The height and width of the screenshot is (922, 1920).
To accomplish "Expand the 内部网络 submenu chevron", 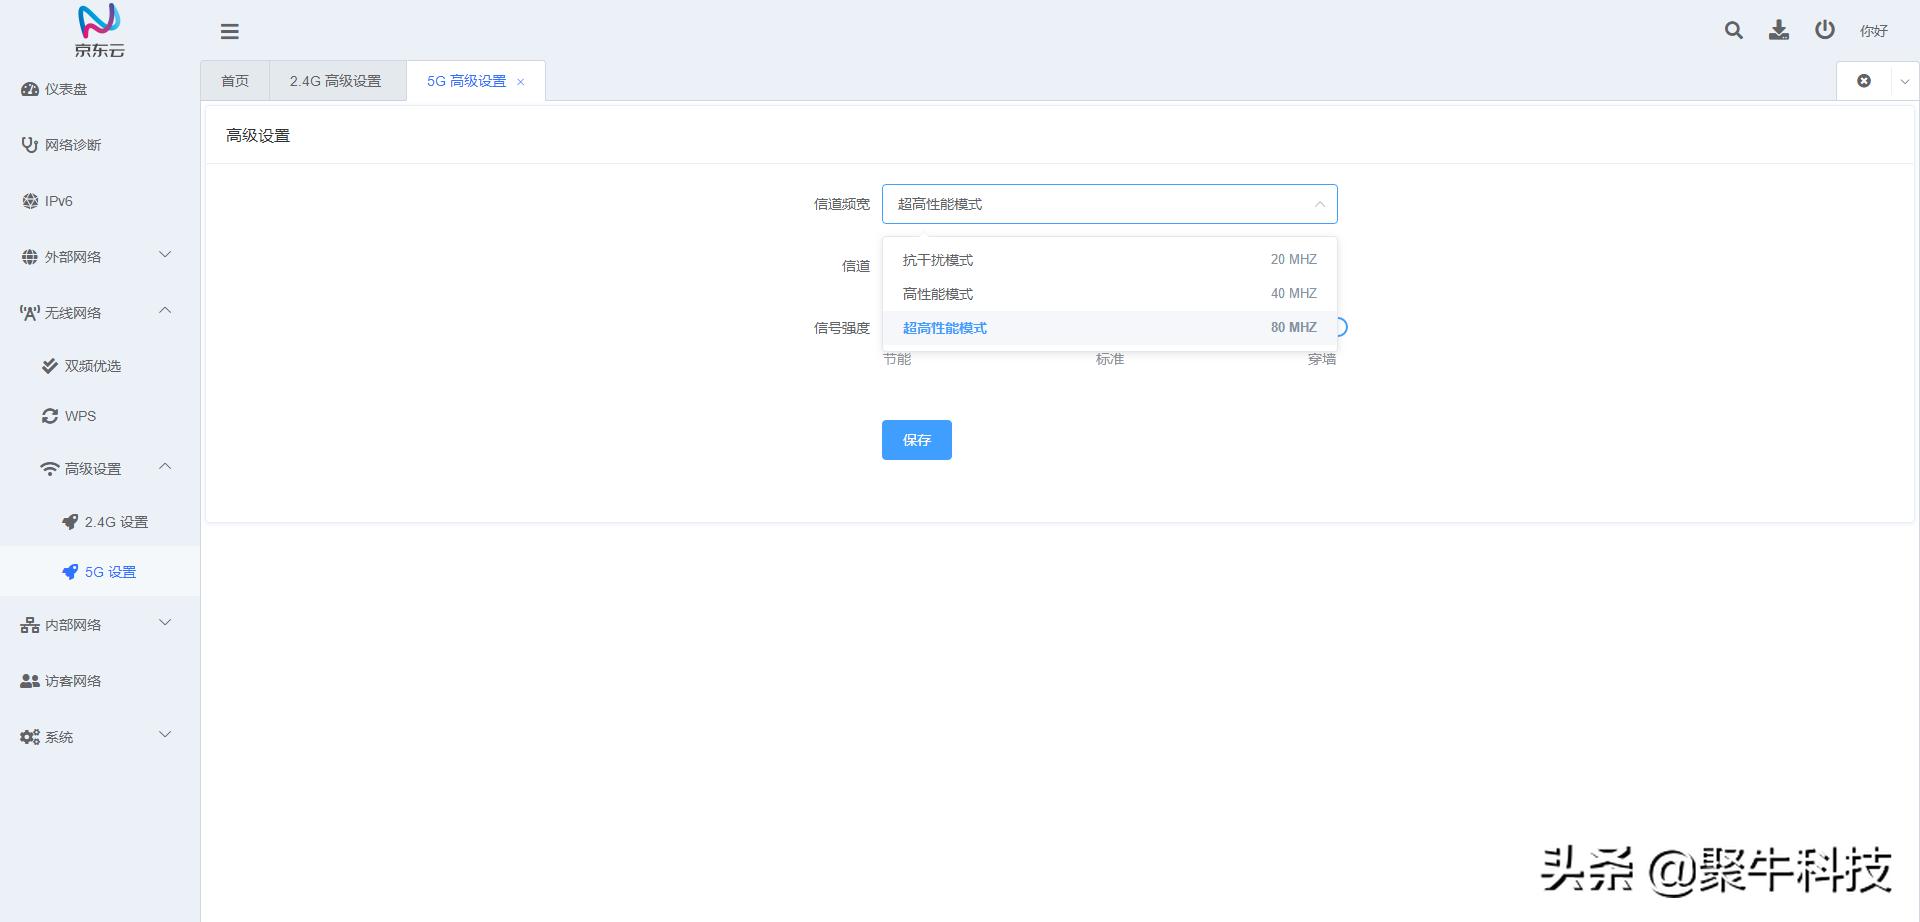I will 166,623.
